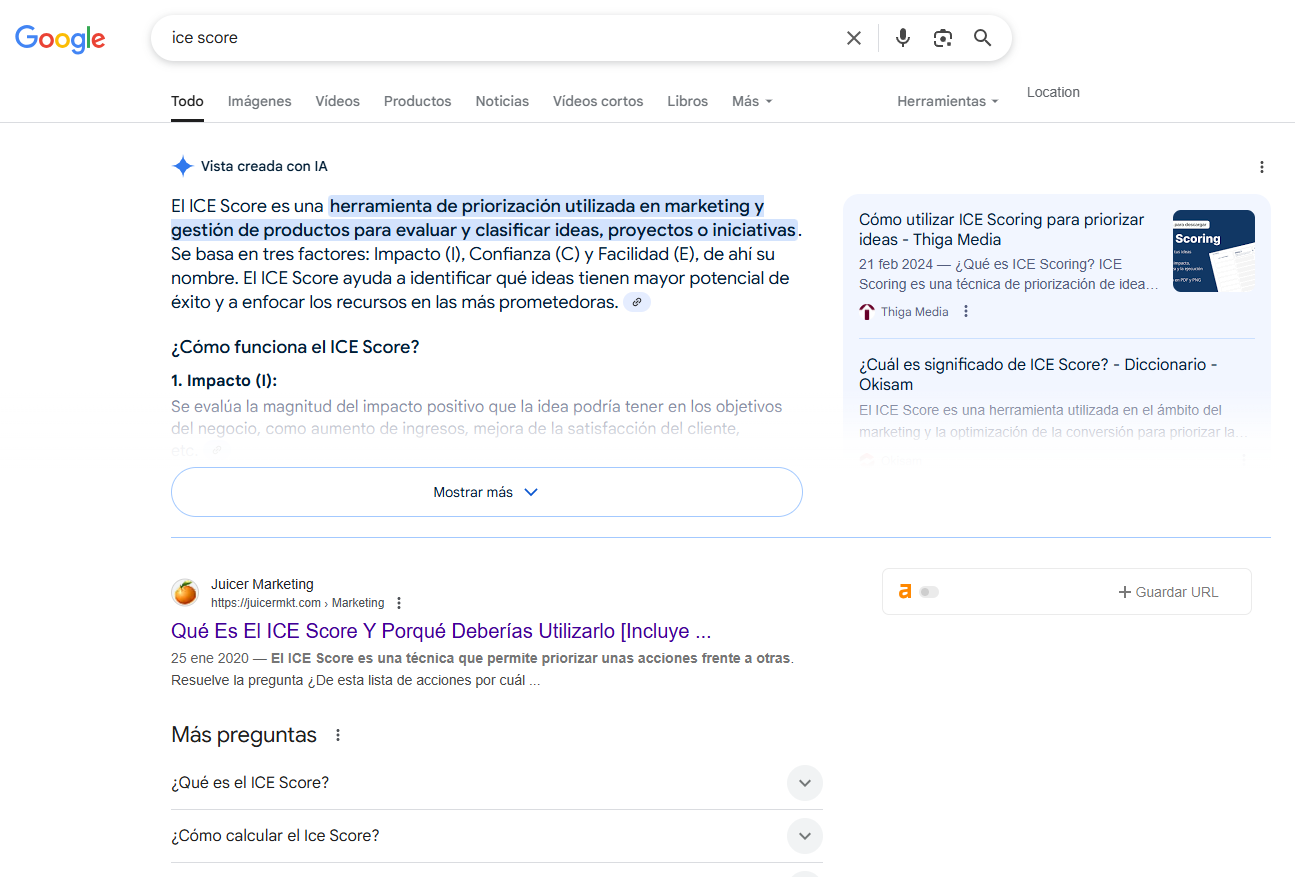Switch to the Imágenes tab

(x=260, y=101)
